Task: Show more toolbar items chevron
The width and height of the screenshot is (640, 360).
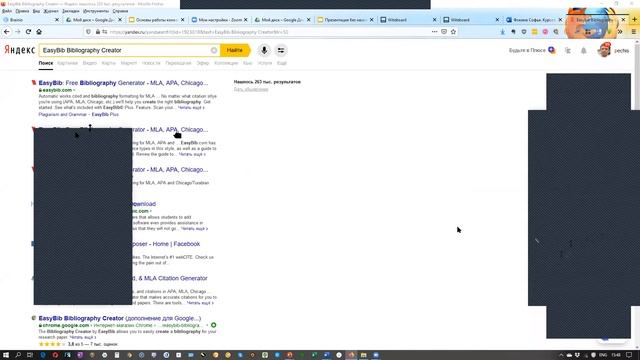Action: [x=620, y=31]
